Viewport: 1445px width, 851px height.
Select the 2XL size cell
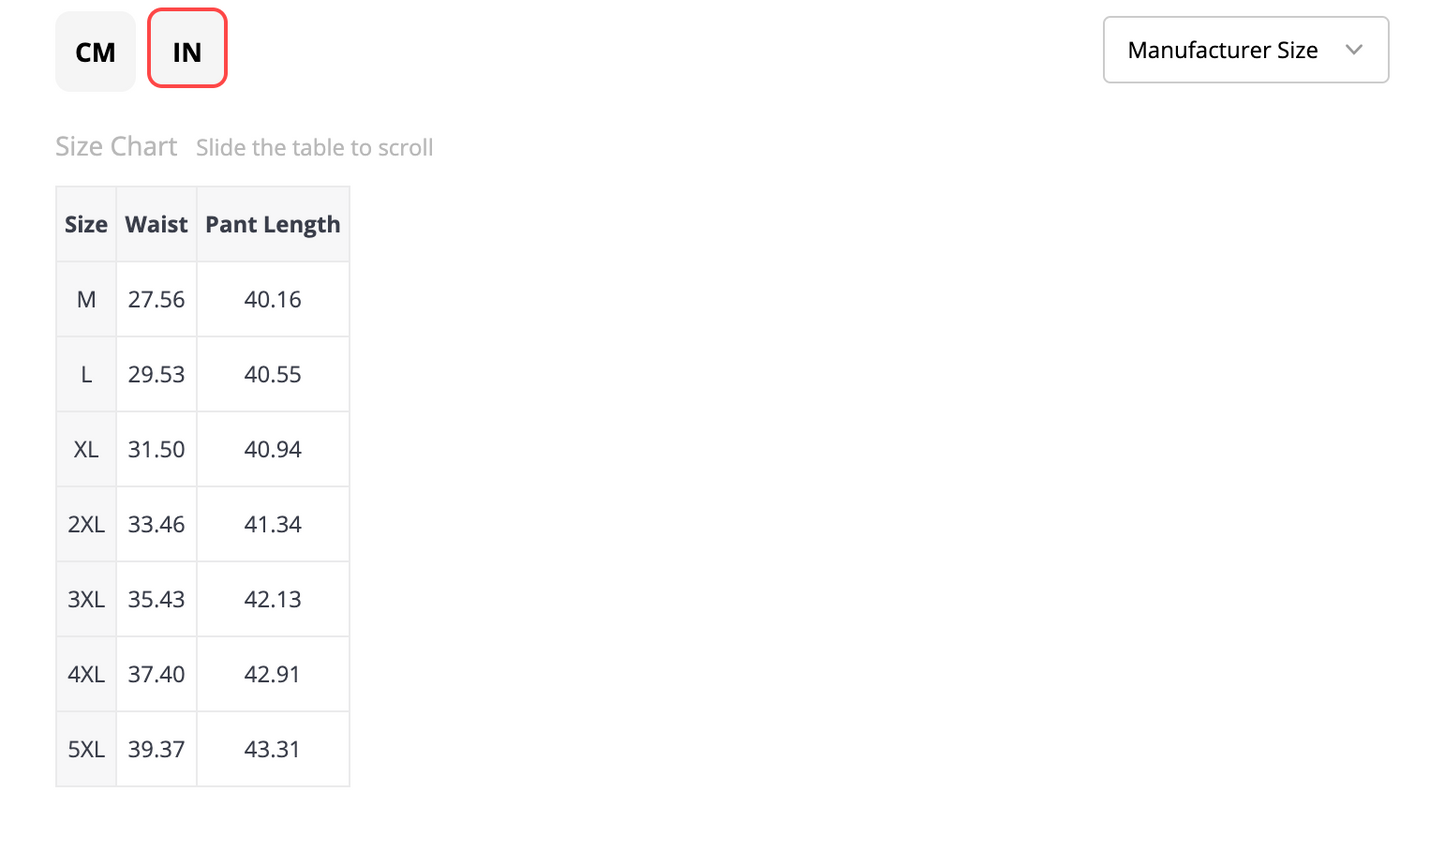pyautogui.click(x=86, y=524)
